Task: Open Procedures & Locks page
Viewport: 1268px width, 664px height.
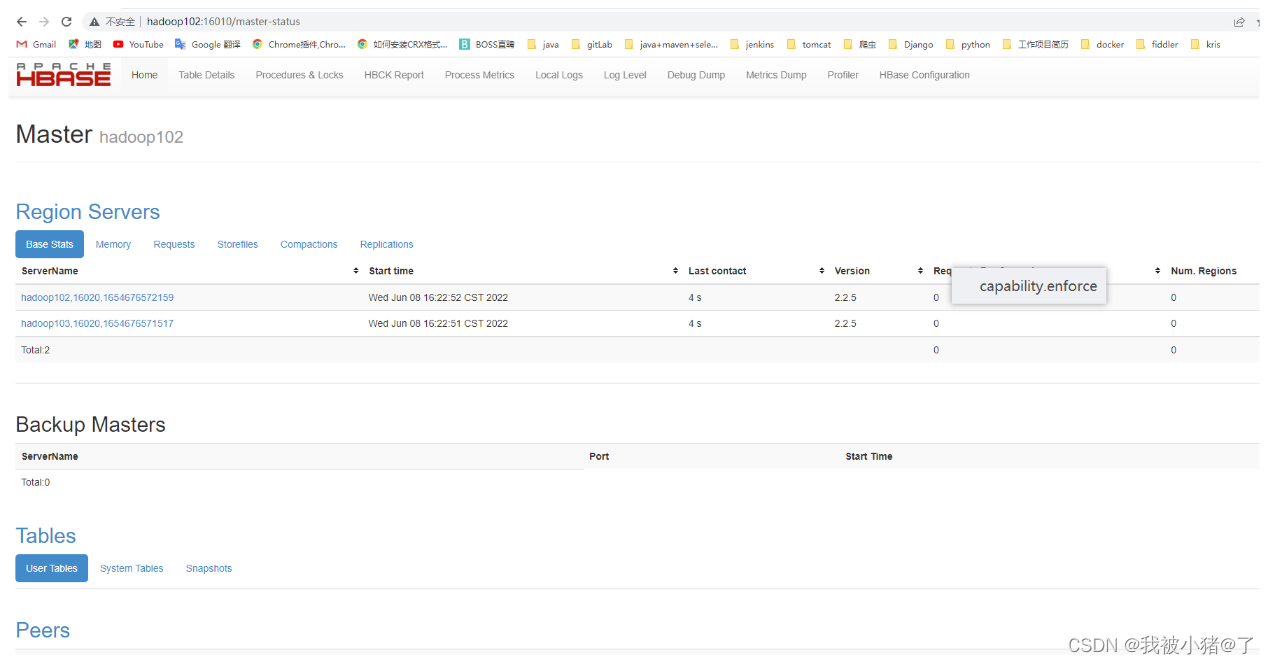Action: [x=299, y=75]
